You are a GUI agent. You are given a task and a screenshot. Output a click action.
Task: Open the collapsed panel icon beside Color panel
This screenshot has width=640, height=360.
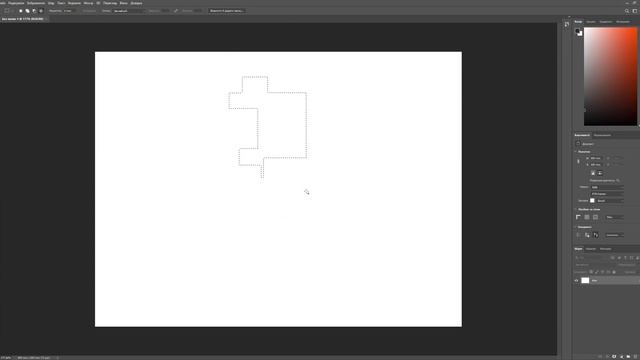click(x=567, y=24)
